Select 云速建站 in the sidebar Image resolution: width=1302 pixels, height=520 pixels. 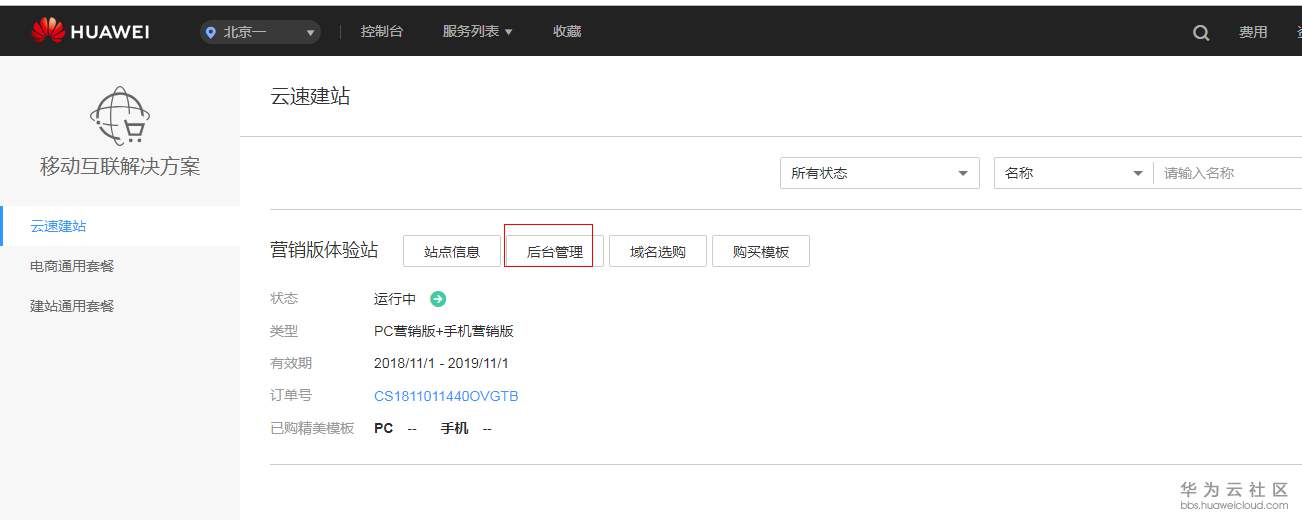point(120,226)
